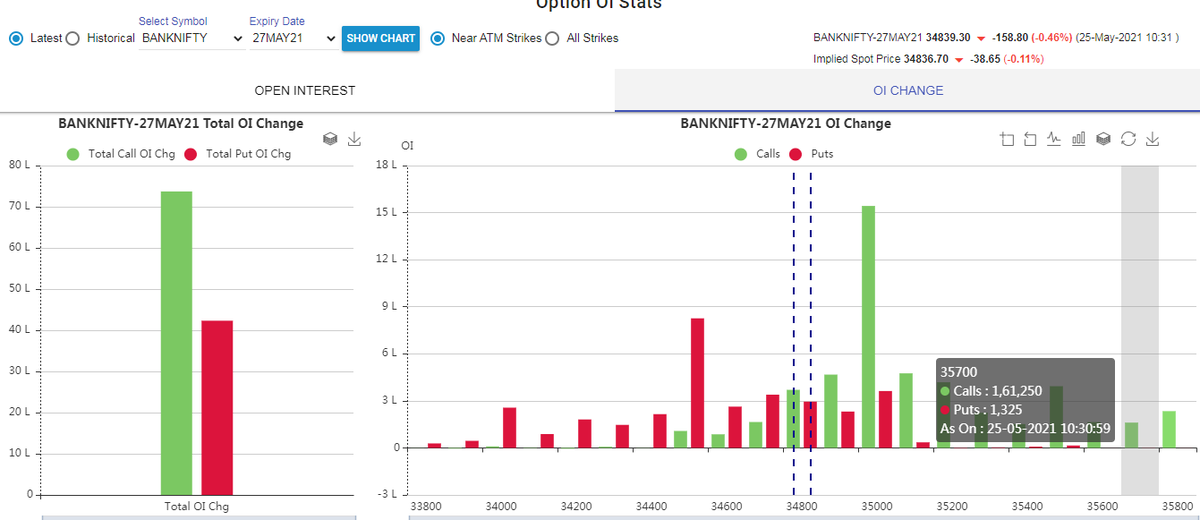Click the highlighted 35700 strike green Calls bar
Screen dimensions: 1200x520
pos(1131,435)
